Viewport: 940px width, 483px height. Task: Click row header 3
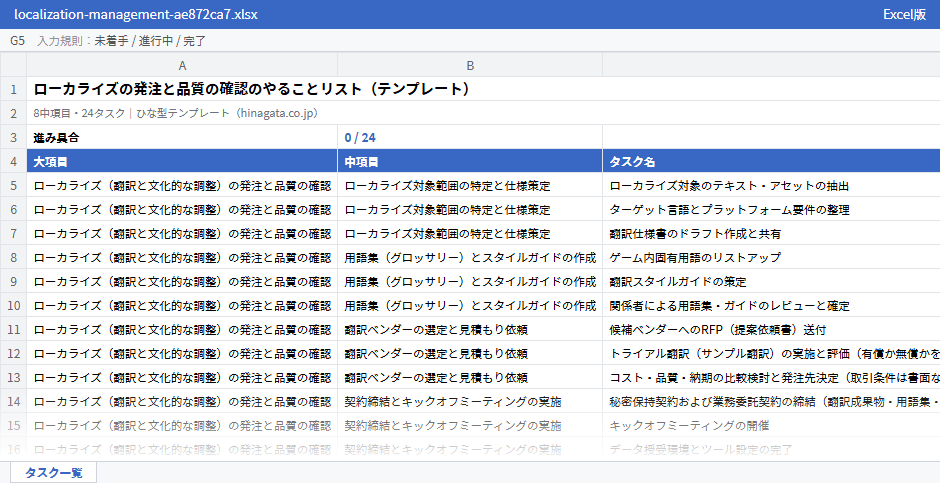click(x=13, y=137)
